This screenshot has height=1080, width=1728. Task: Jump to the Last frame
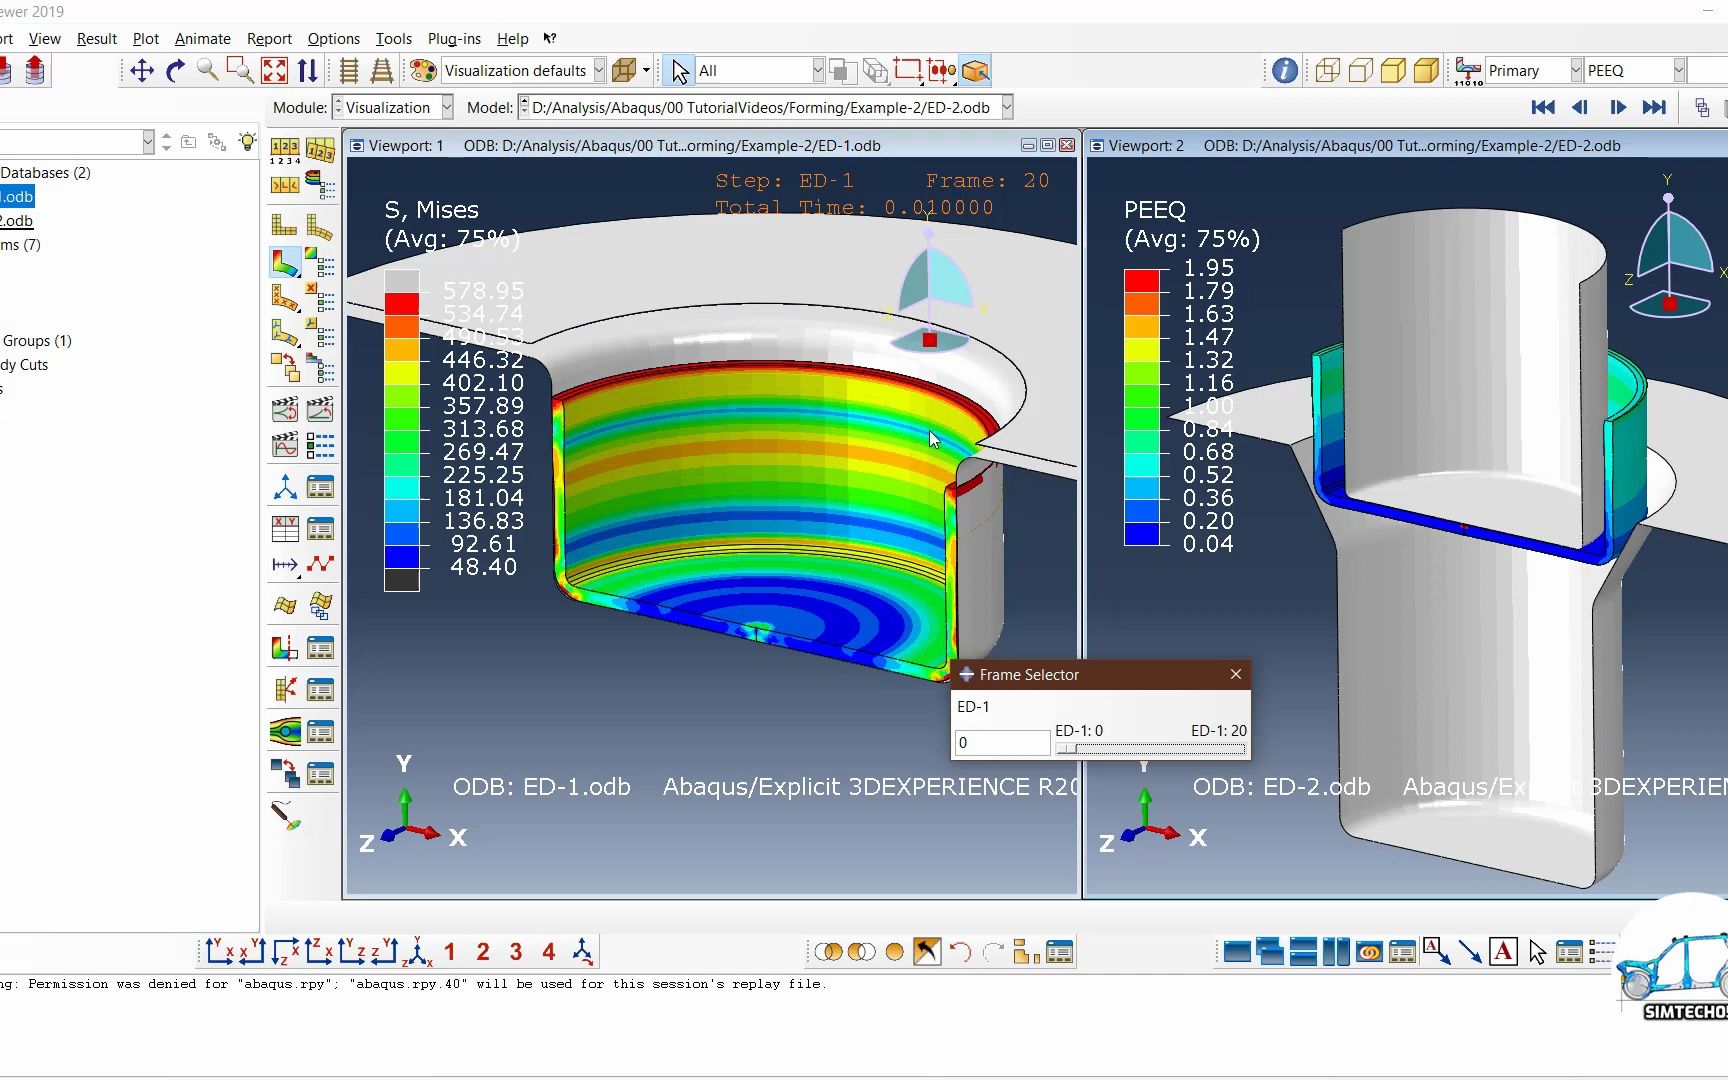[1654, 108]
